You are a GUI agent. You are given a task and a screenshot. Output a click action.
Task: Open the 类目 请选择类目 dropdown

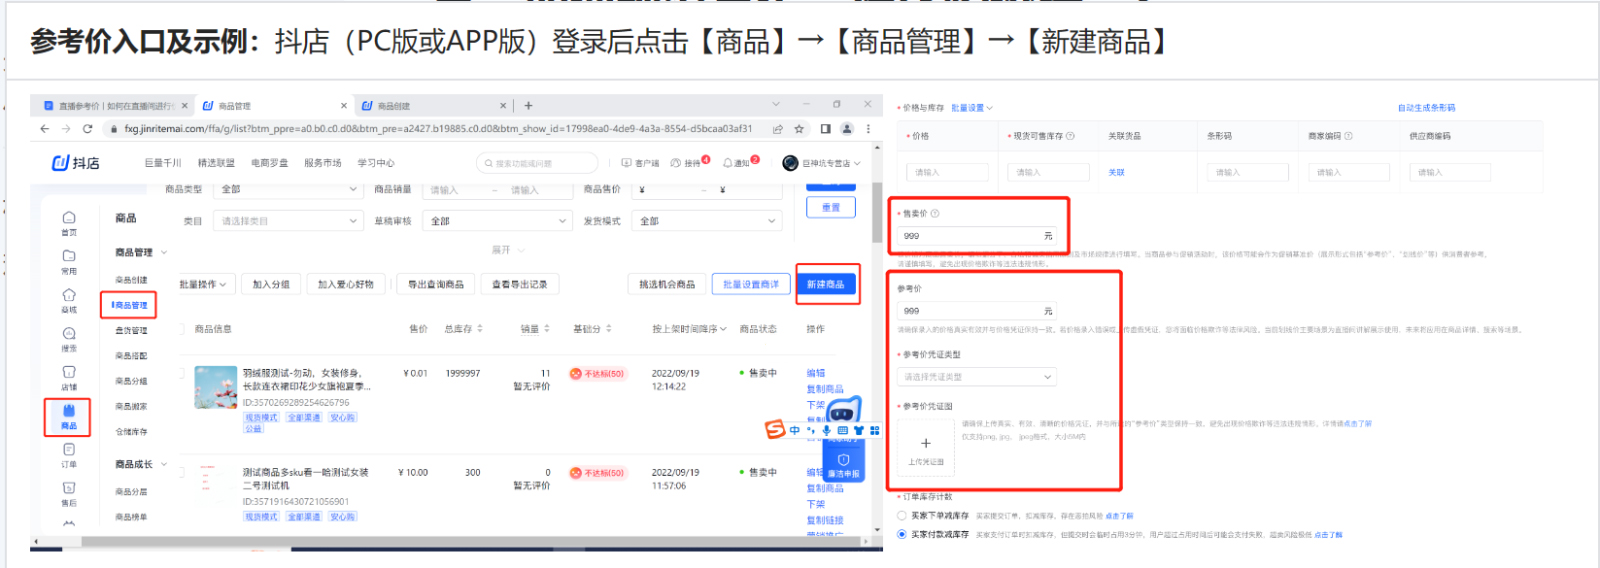[288, 221]
